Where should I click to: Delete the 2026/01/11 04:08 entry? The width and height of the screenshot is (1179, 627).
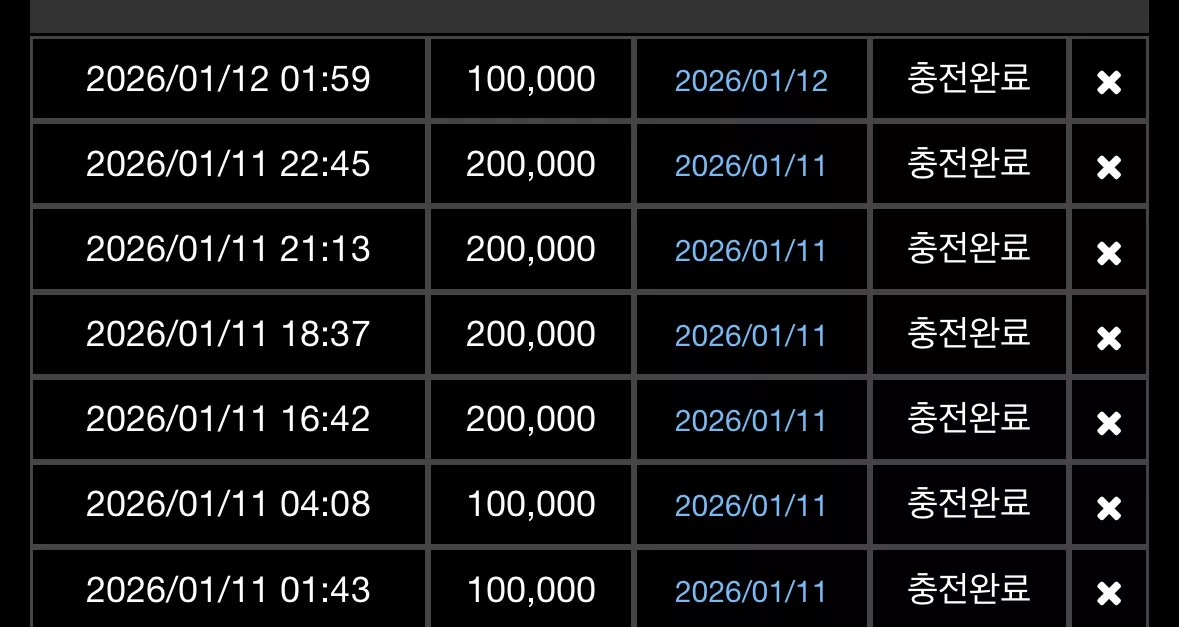(1109, 508)
